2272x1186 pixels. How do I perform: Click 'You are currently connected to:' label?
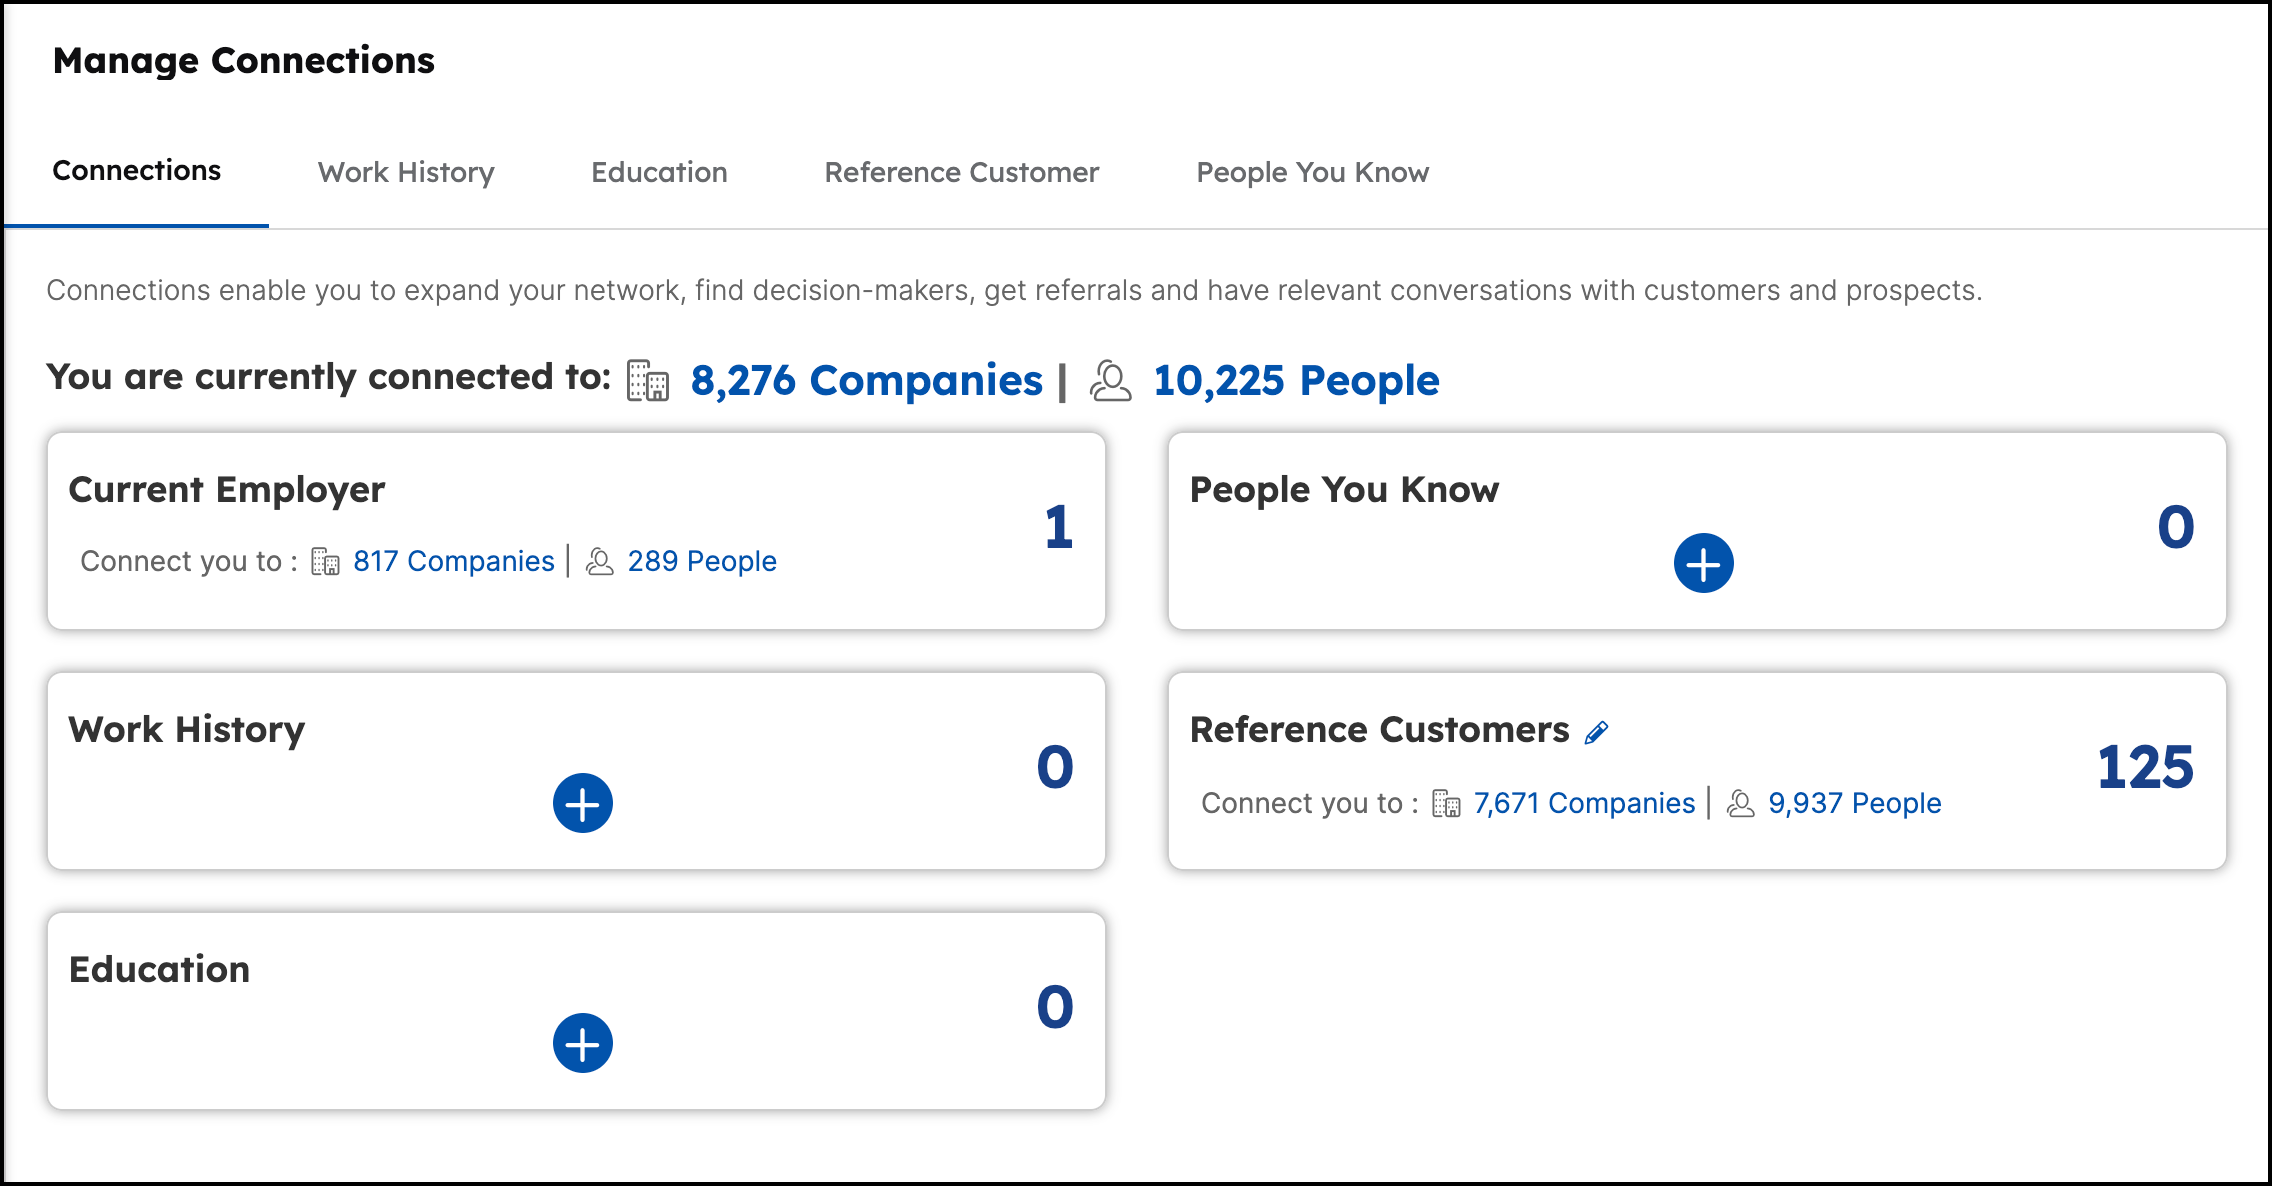tap(328, 378)
